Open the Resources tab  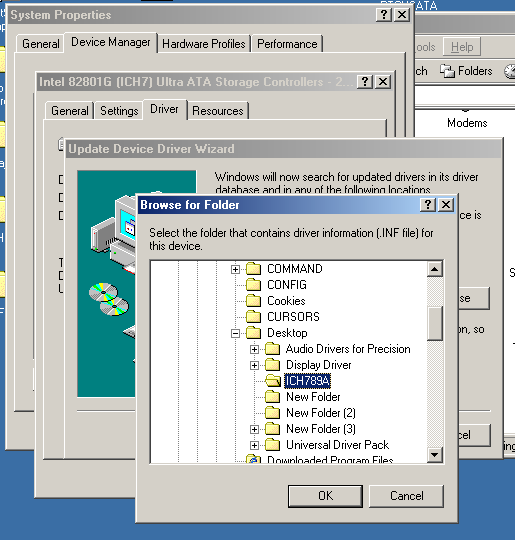218,111
